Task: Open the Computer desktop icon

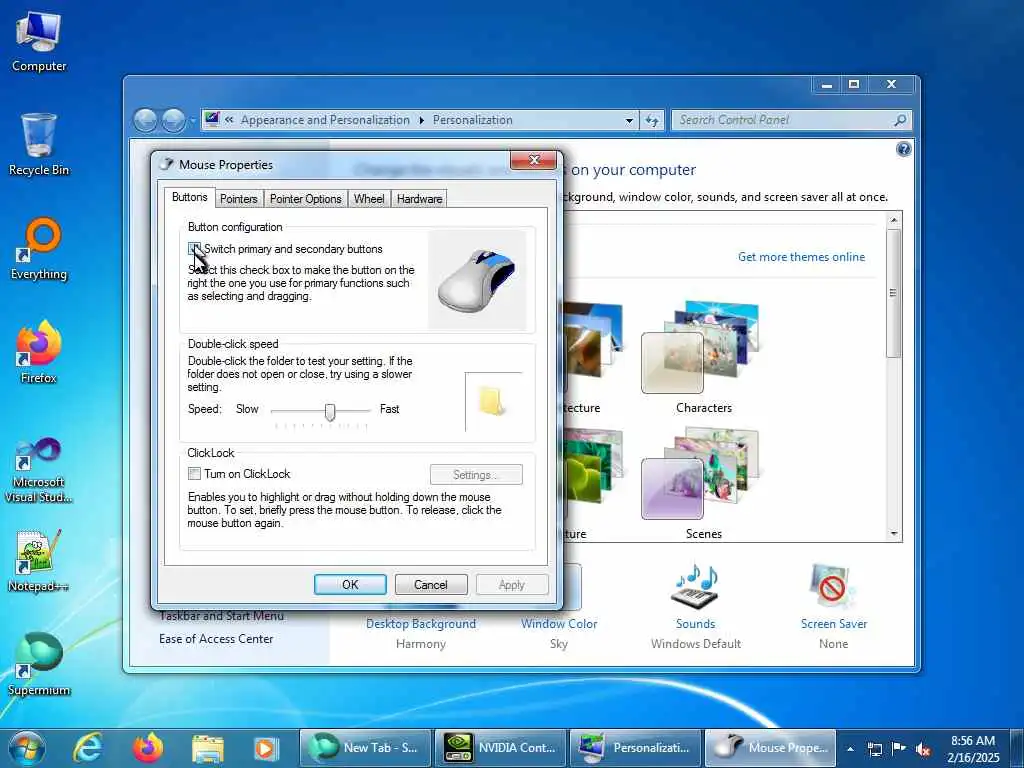Action: click(39, 40)
